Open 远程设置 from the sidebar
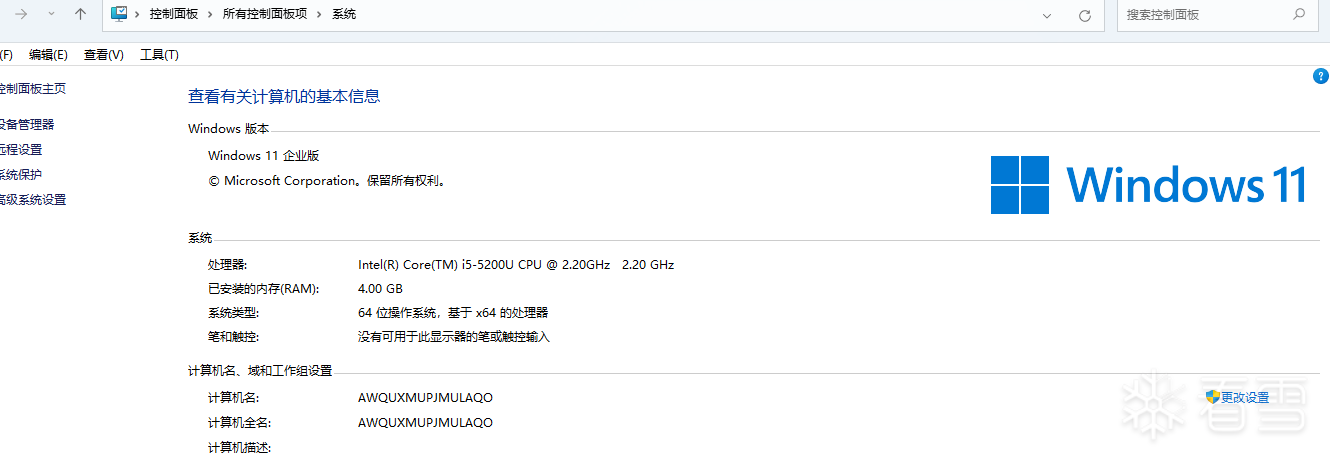This screenshot has height=466, width=1330. (x=20, y=149)
